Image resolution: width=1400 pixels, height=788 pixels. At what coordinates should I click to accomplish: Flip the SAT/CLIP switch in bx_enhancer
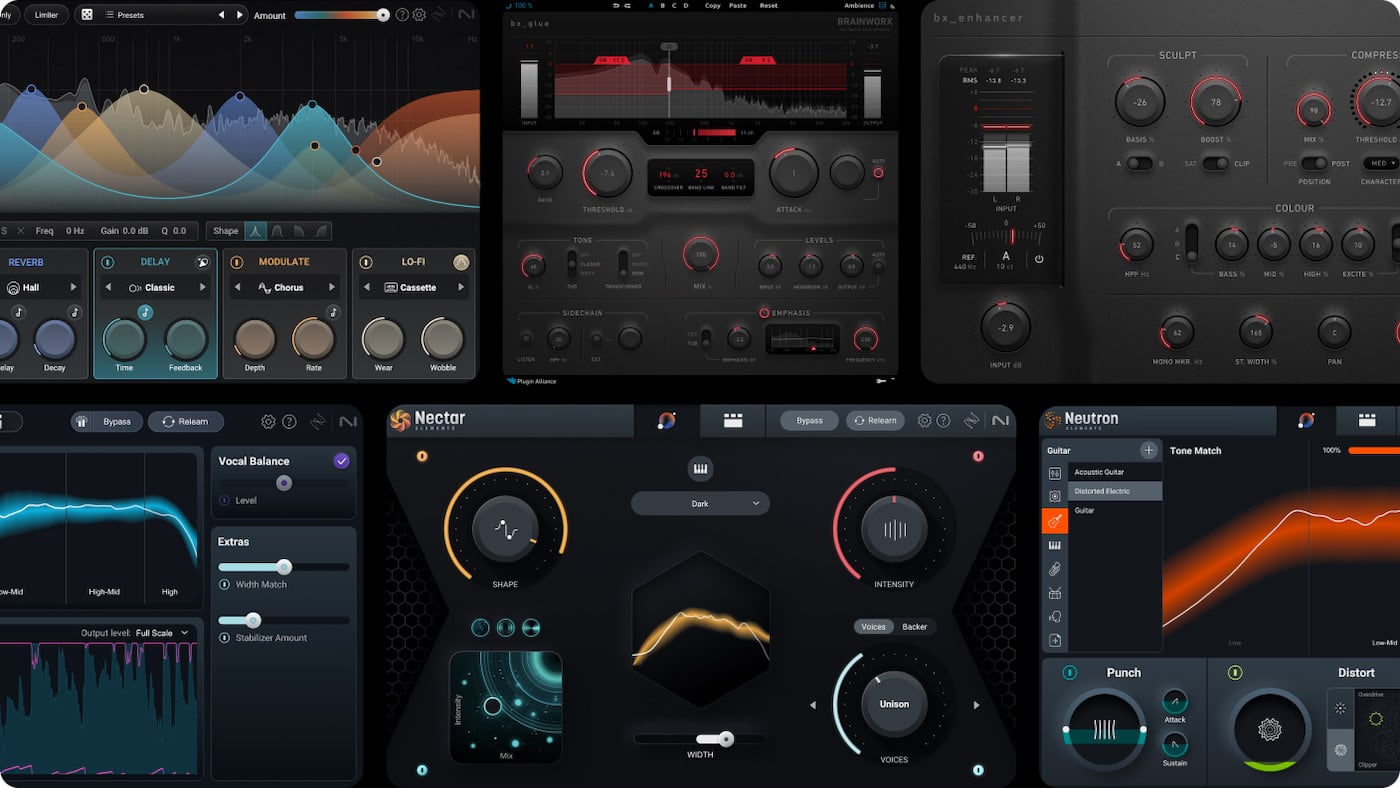1215,163
